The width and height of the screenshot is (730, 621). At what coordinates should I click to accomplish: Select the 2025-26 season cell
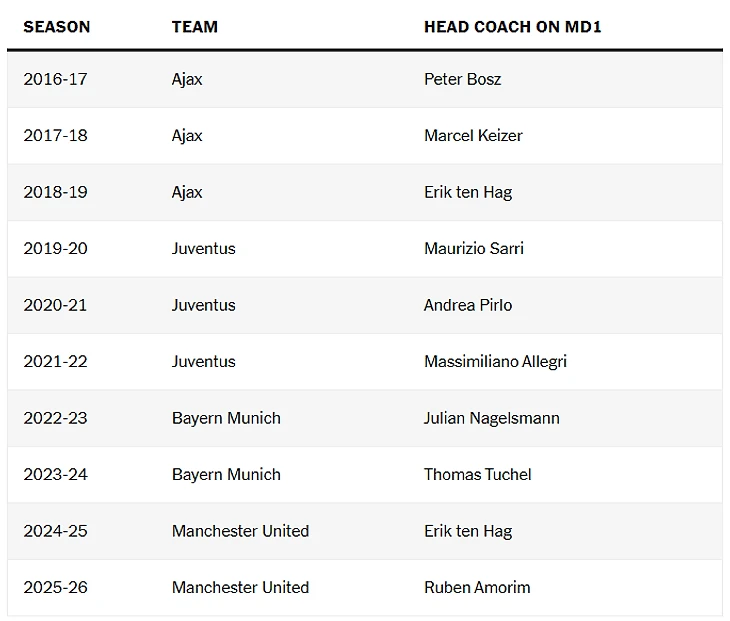[56, 587]
